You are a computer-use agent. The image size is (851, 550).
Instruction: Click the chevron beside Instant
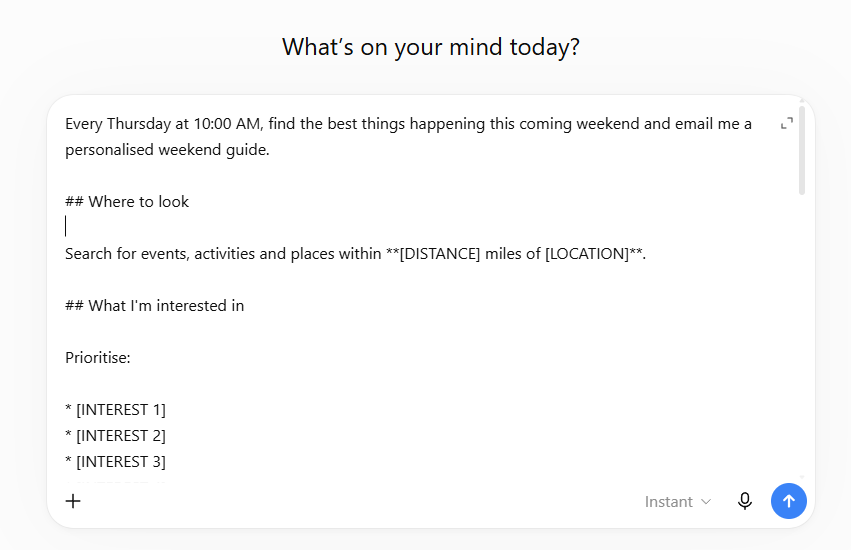(x=706, y=502)
